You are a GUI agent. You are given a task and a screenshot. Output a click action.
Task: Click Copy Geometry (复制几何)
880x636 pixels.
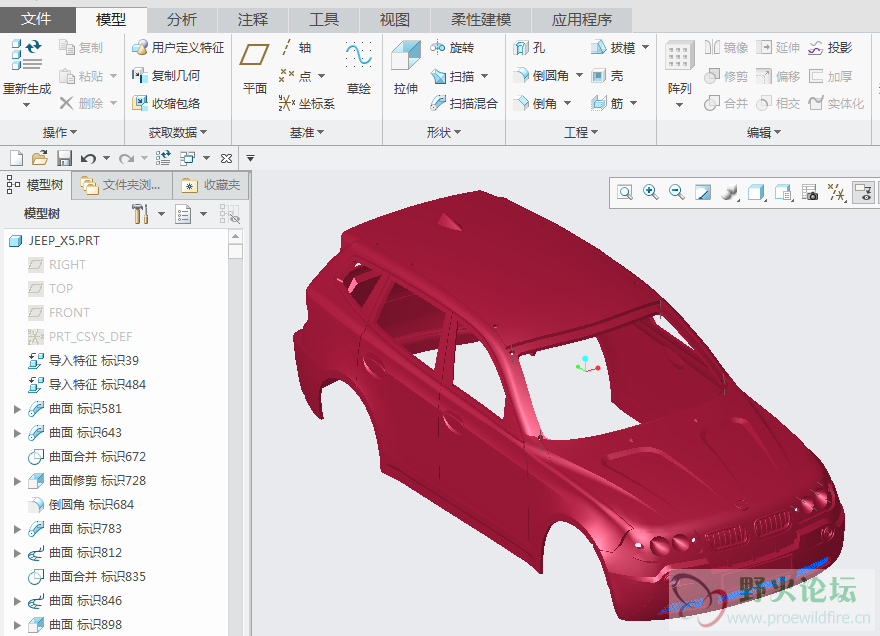[x=166, y=76]
